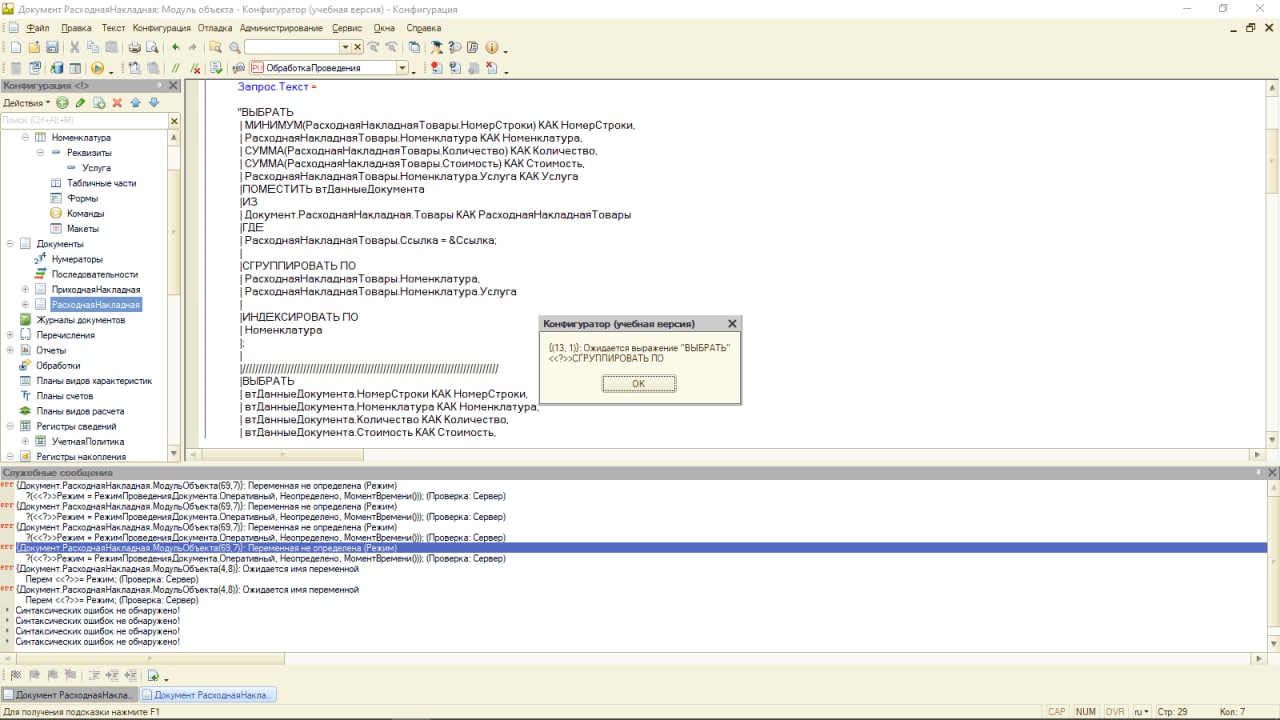Move item down with blue down arrow
The width and height of the screenshot is (1280, 720).
click(x=154, y=103)
